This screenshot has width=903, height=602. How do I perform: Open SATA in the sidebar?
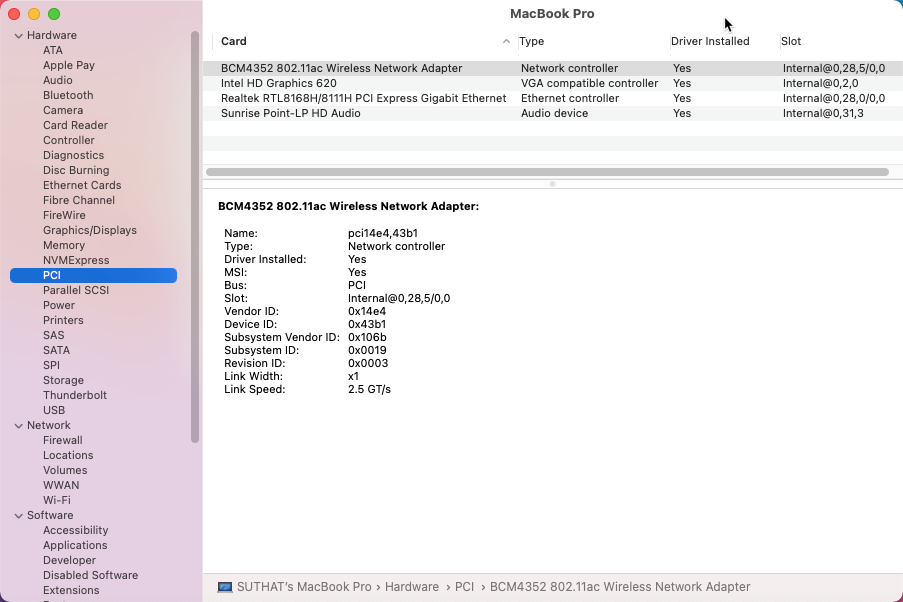[56, 350]
